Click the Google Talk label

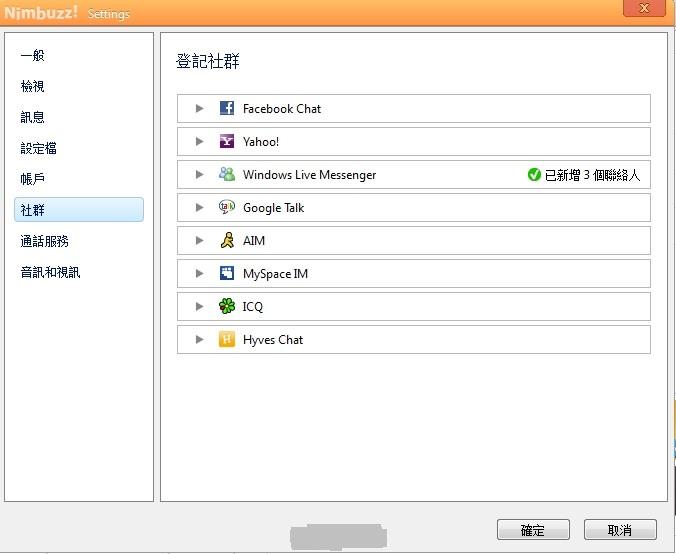pyautogui.click(x=274, y=208)
